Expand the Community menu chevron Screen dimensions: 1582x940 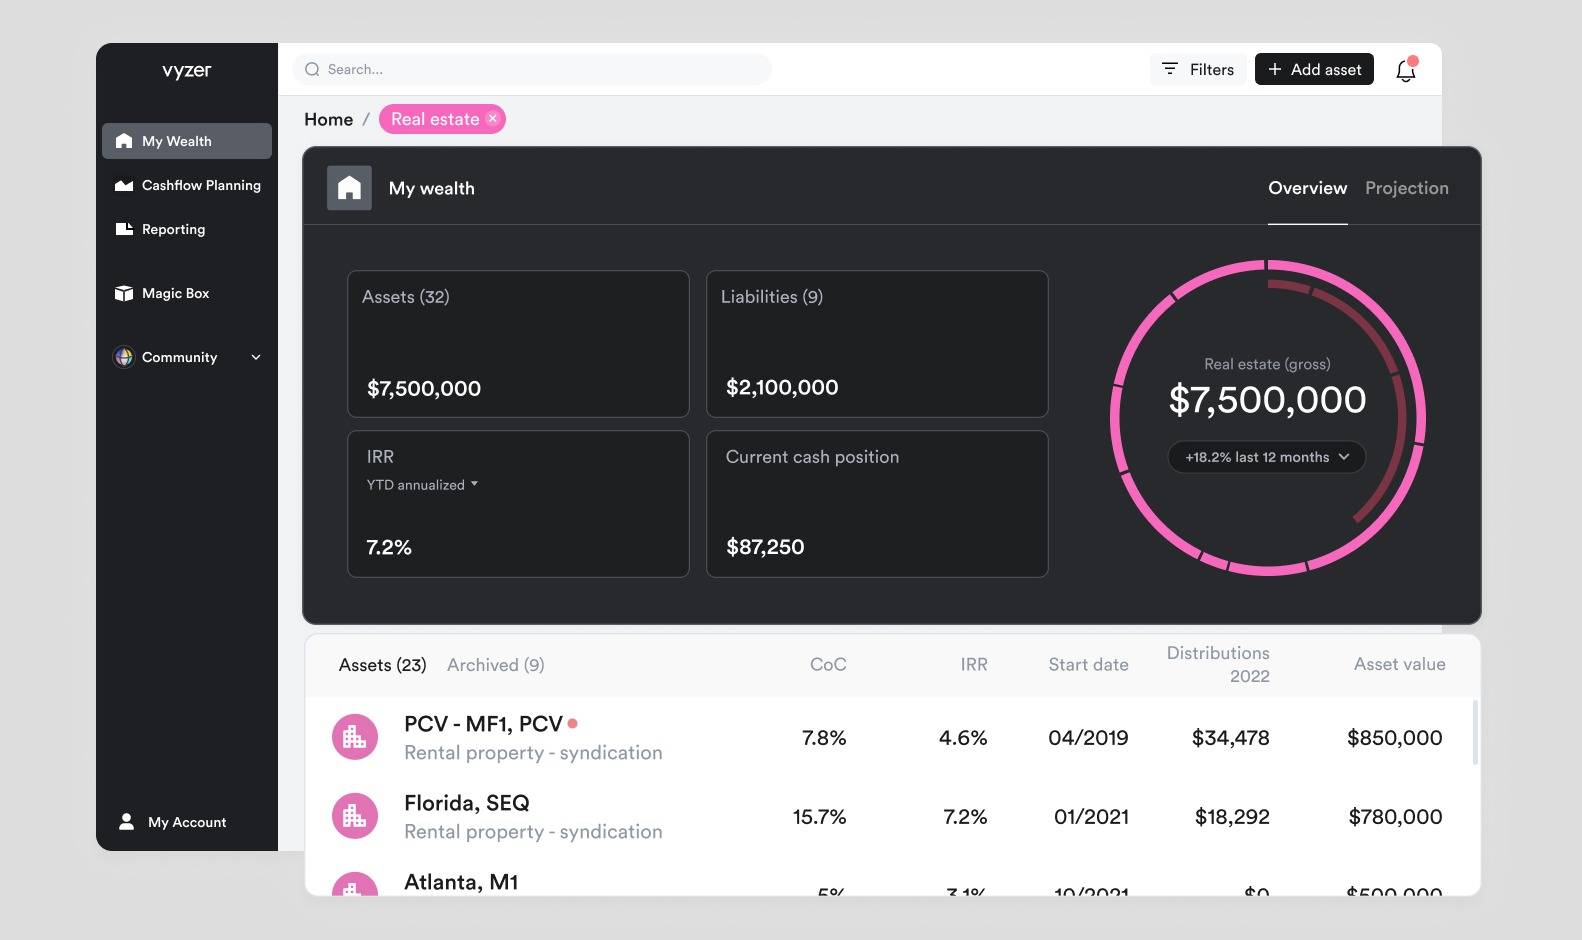click(x=256, y=357)
